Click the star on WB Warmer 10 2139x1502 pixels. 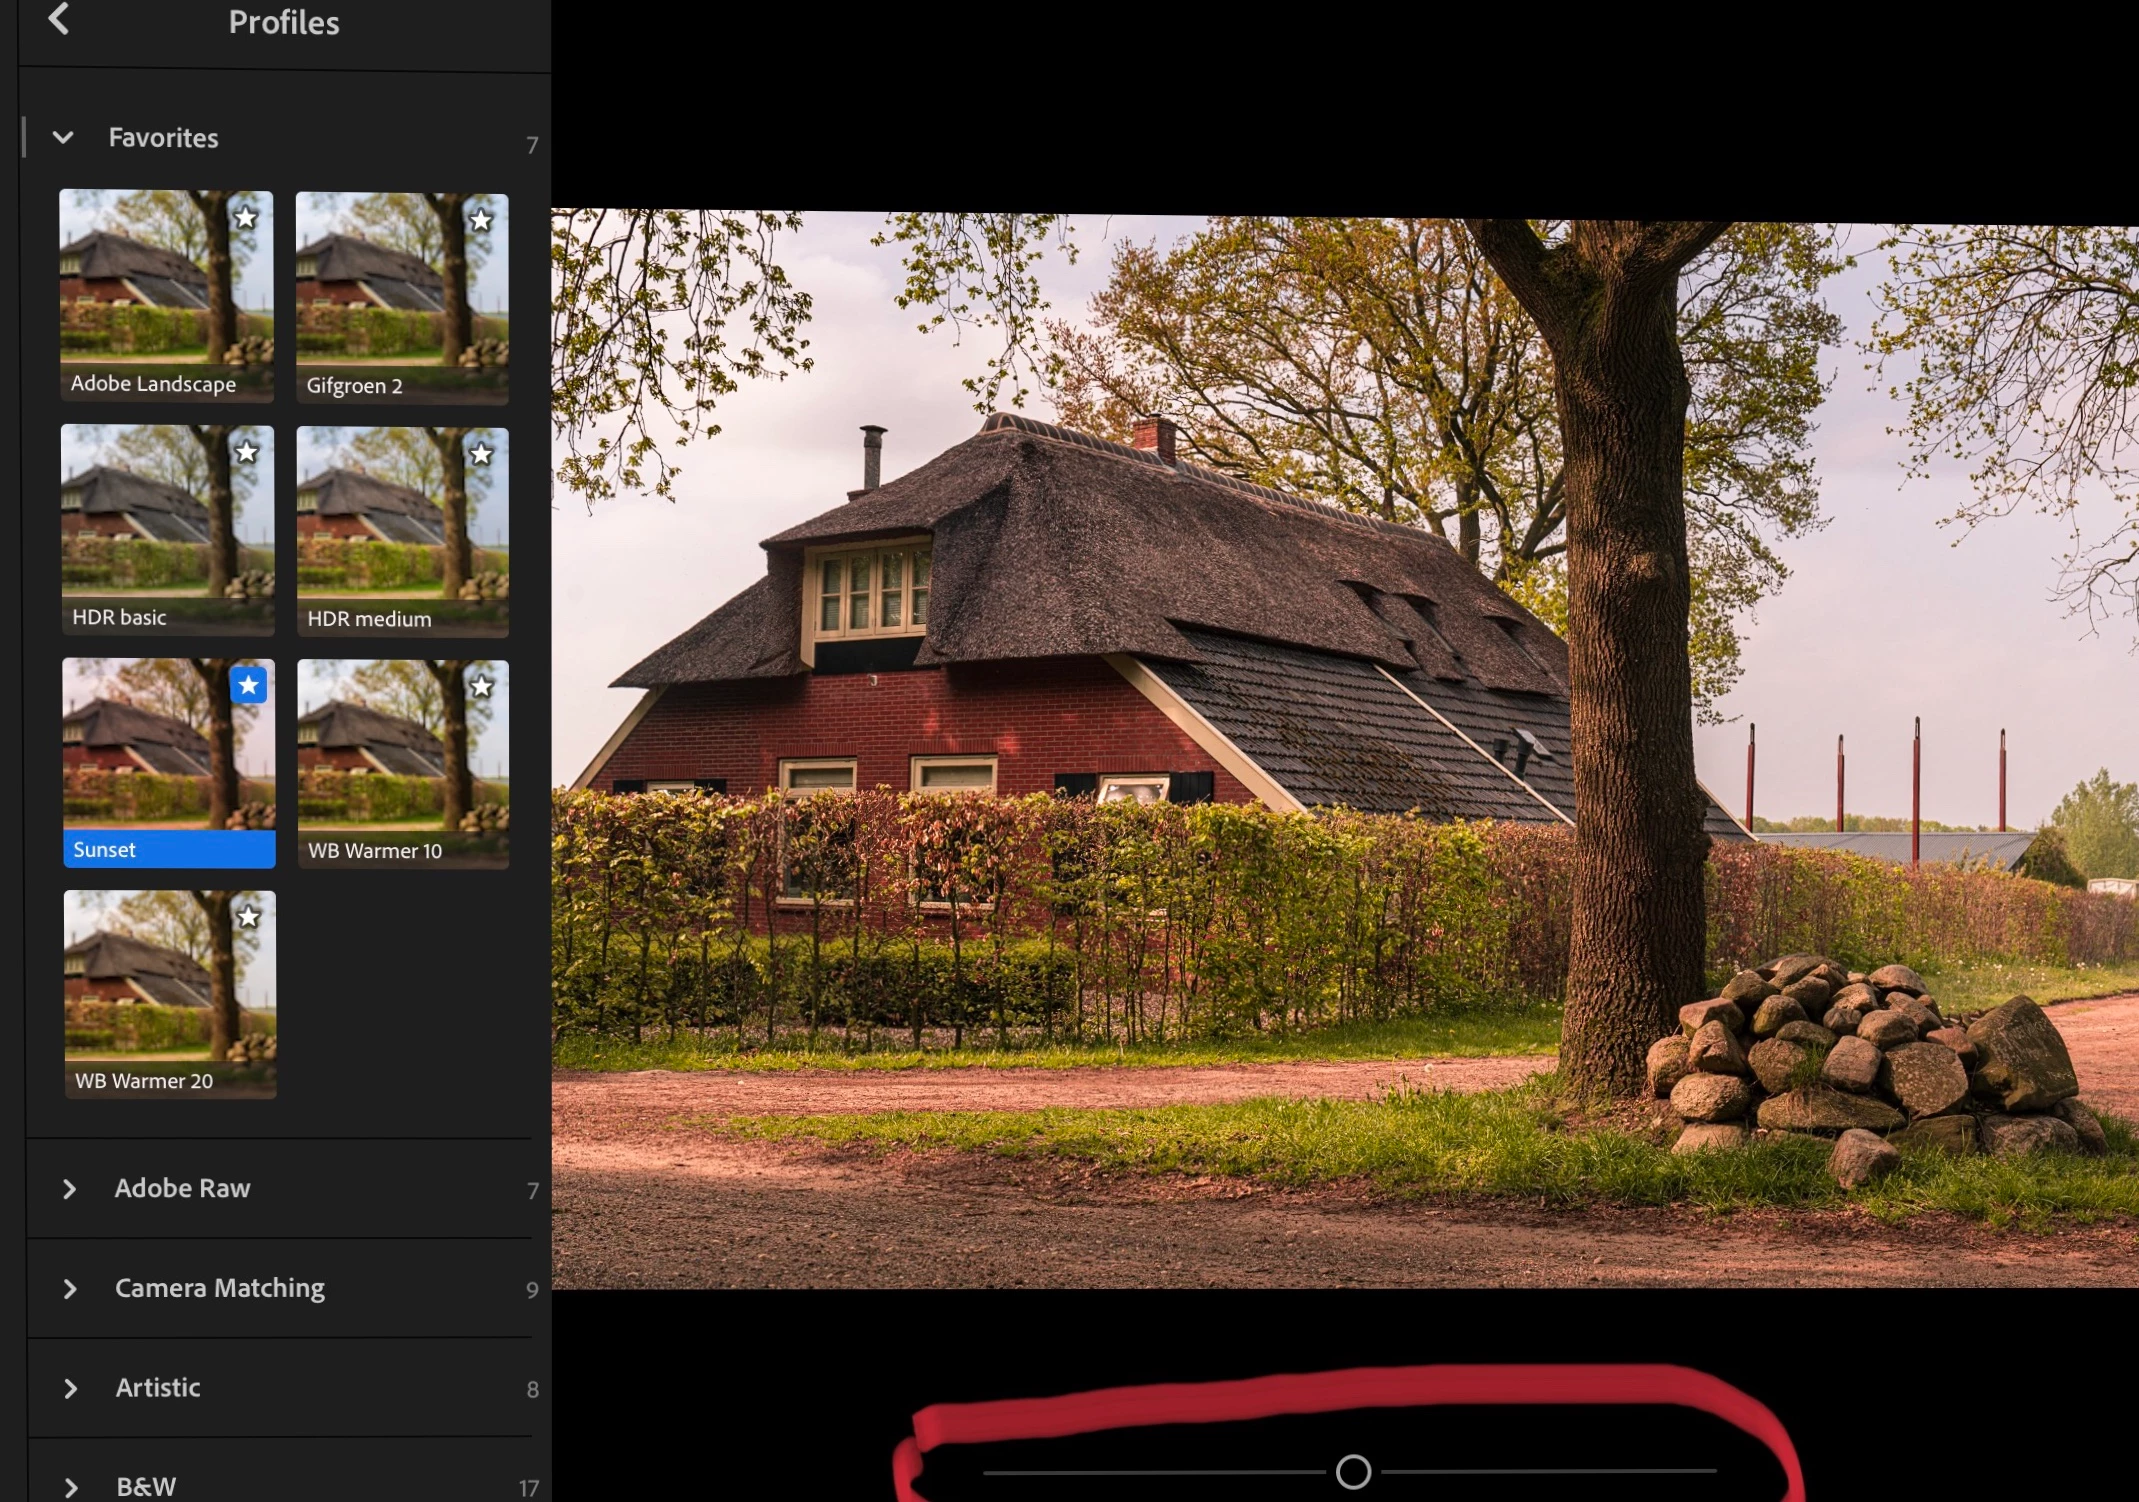(482, 686)
